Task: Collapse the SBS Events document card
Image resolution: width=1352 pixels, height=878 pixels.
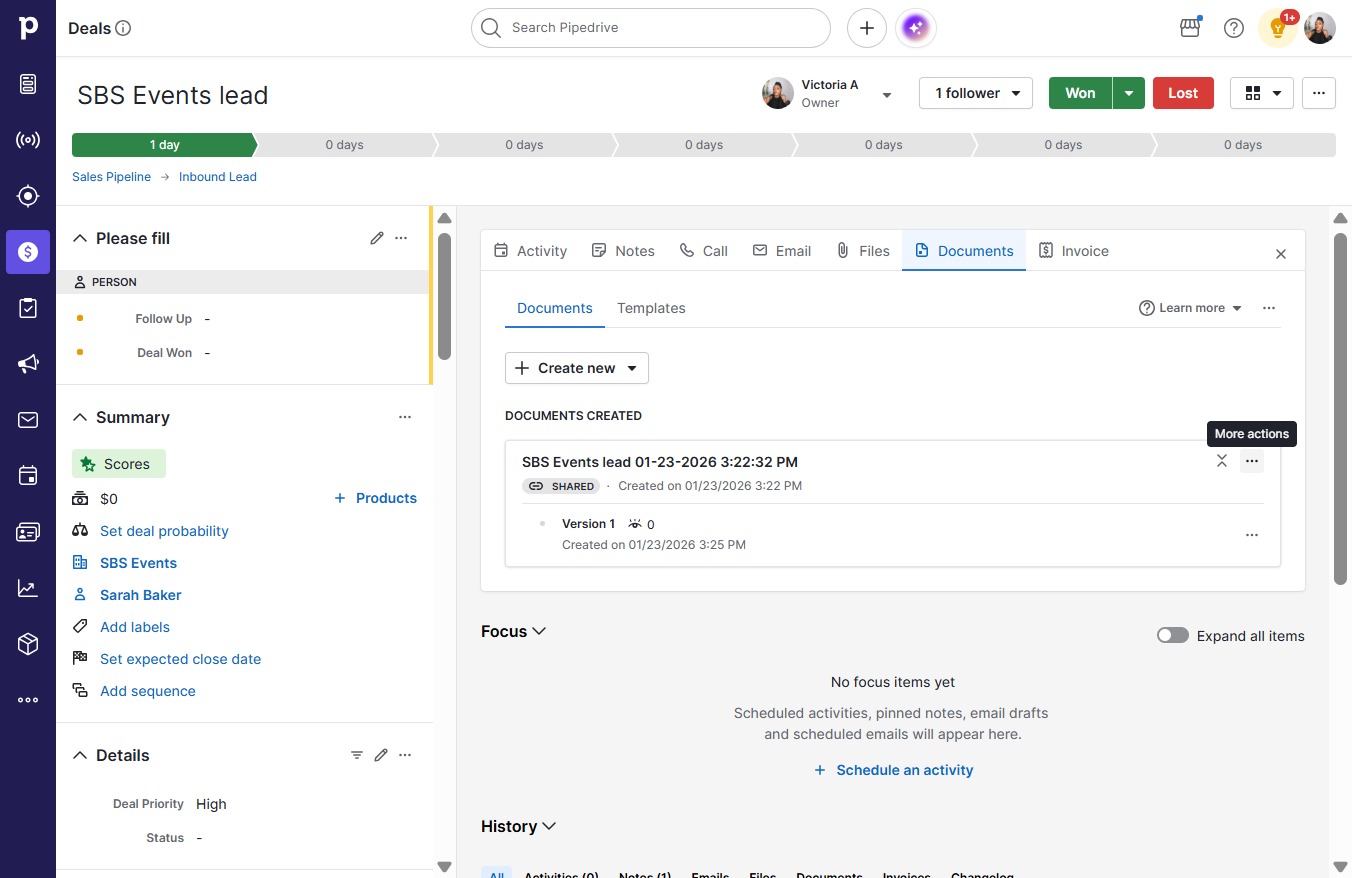Action: [1222, 461]
